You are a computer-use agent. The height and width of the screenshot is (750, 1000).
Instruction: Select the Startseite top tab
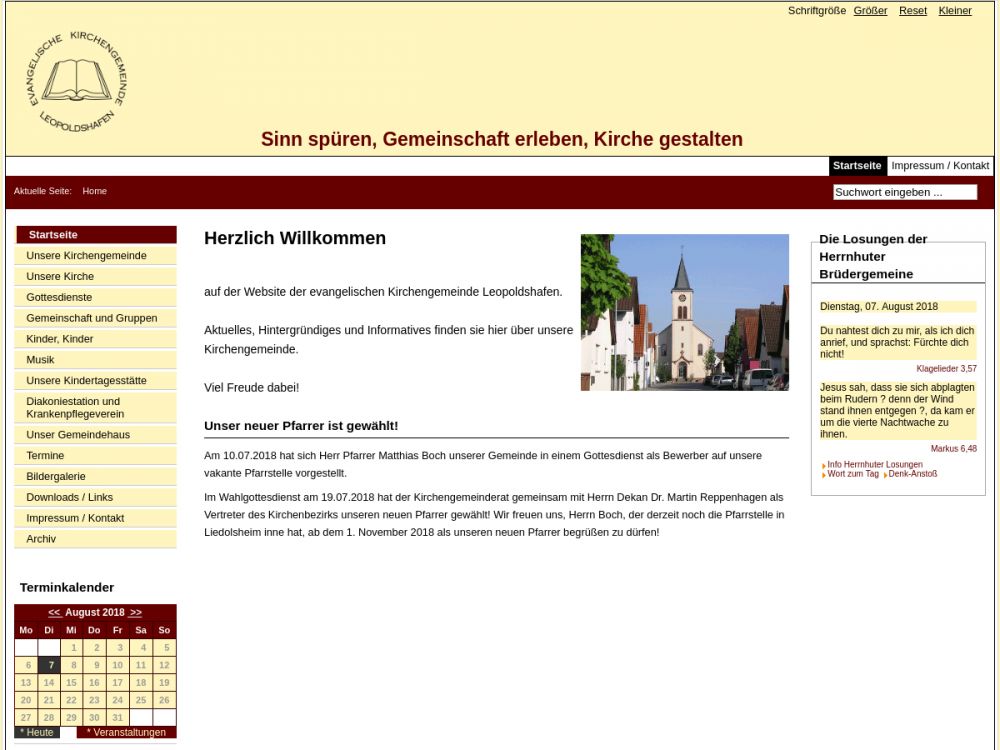tap(857, 166)
